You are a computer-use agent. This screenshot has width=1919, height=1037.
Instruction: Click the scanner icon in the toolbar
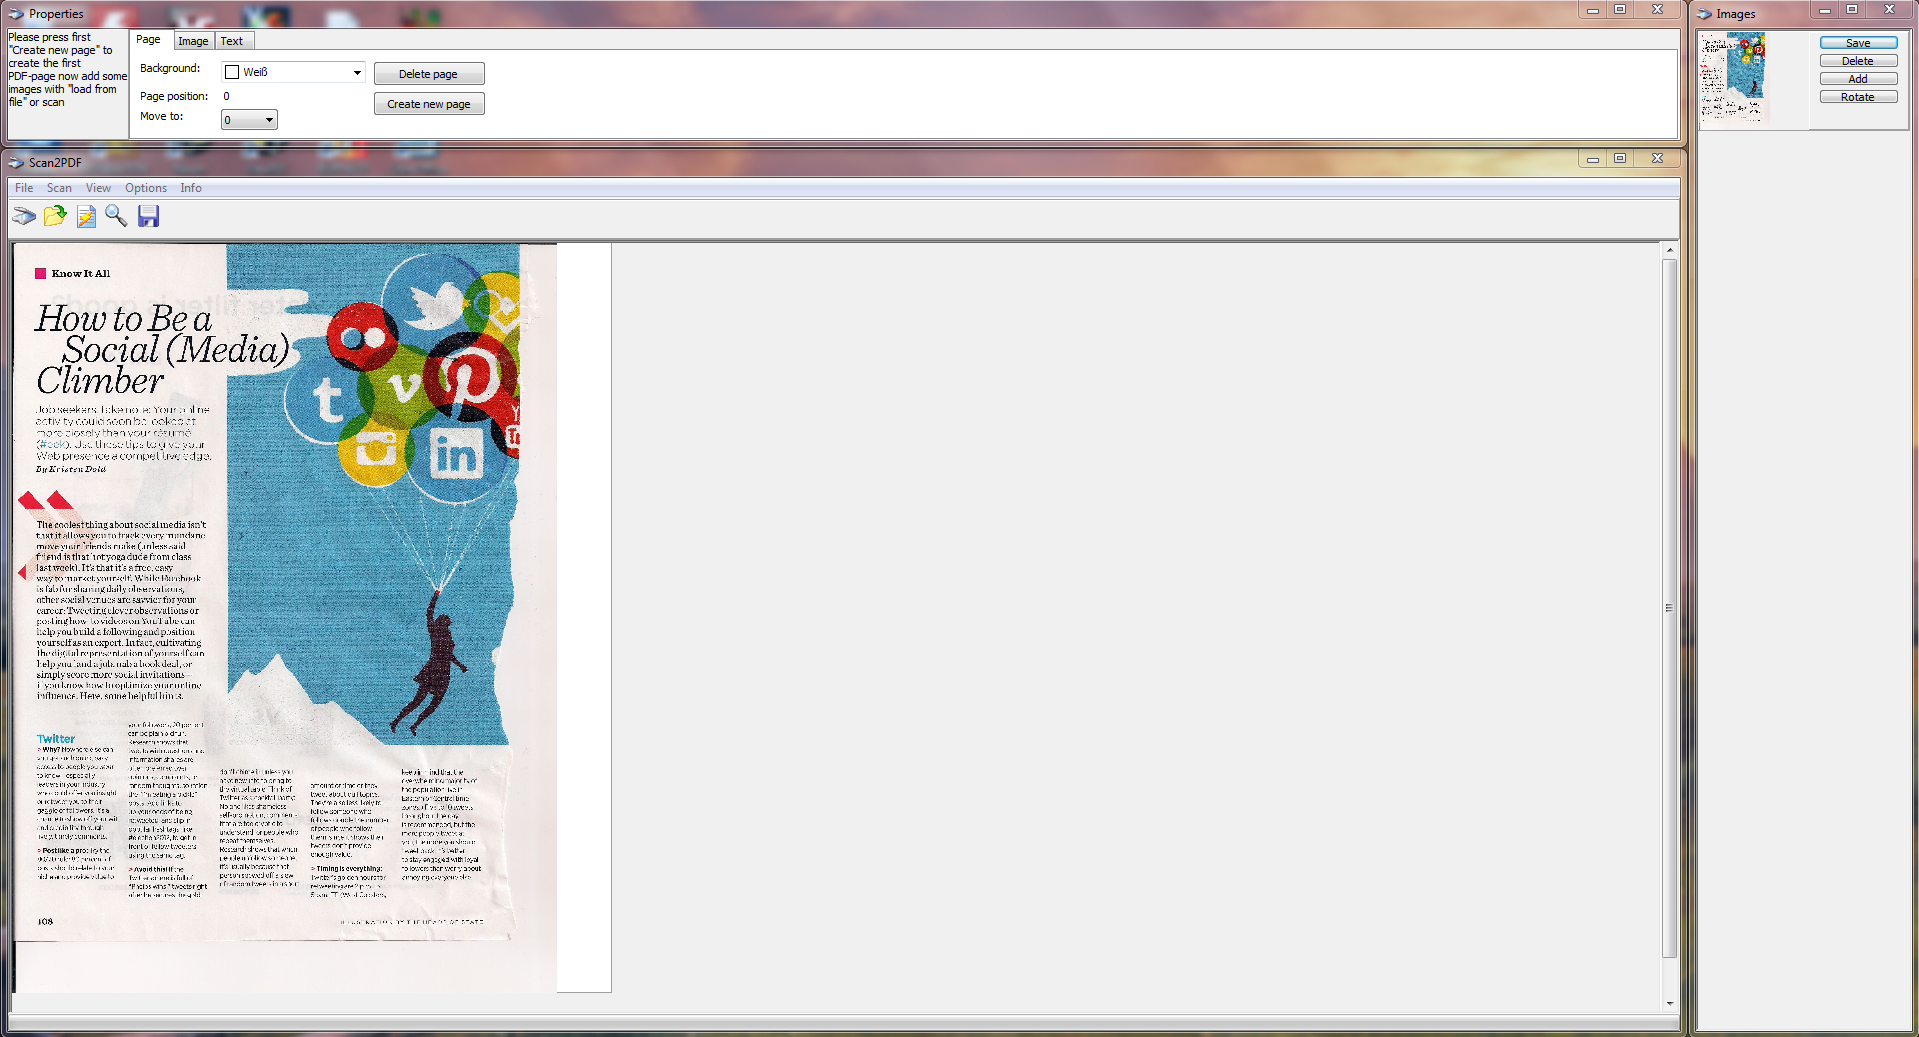24,216
